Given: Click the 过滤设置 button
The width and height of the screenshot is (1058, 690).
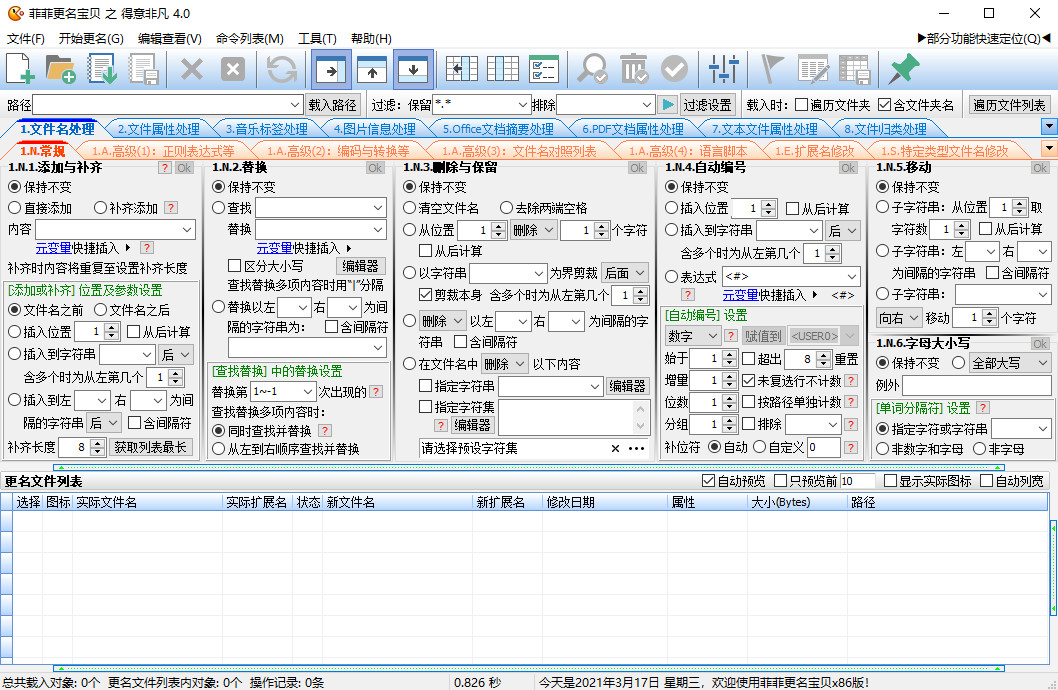Looking at the screenshot, I should (x=707, y=105).
